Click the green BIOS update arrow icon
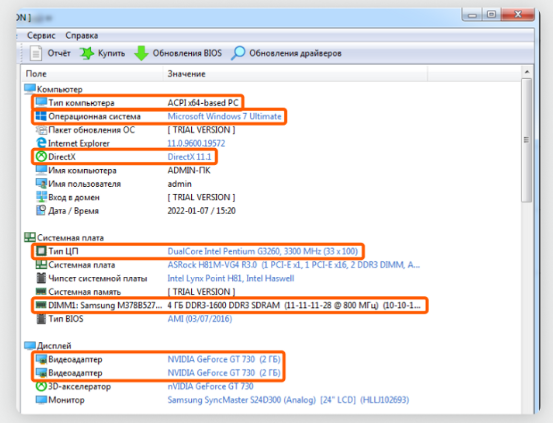Screen dimensions: 553x423 click(x=141, y=53)
